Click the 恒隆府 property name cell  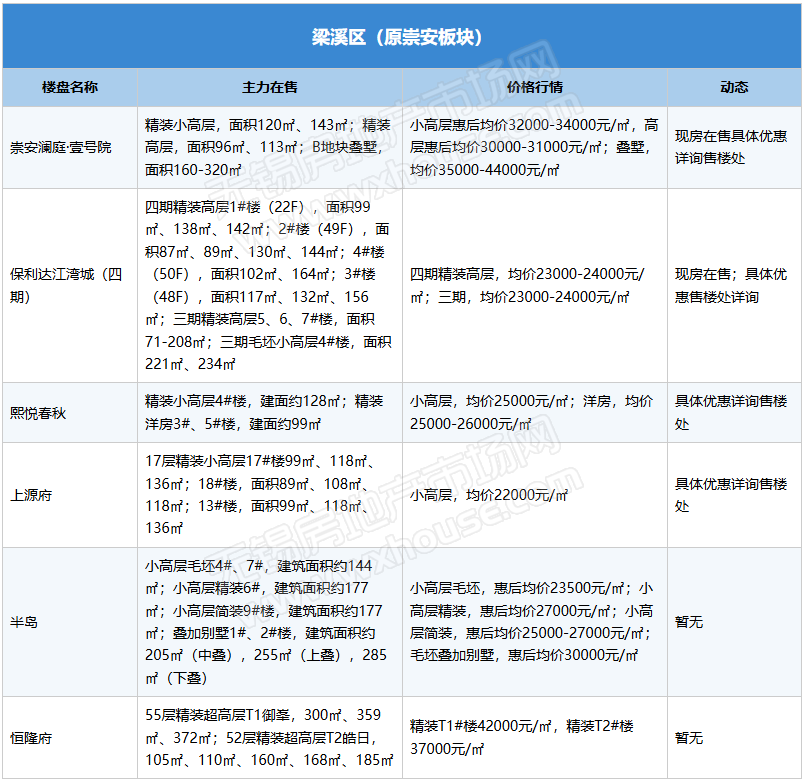click(31, 738)
